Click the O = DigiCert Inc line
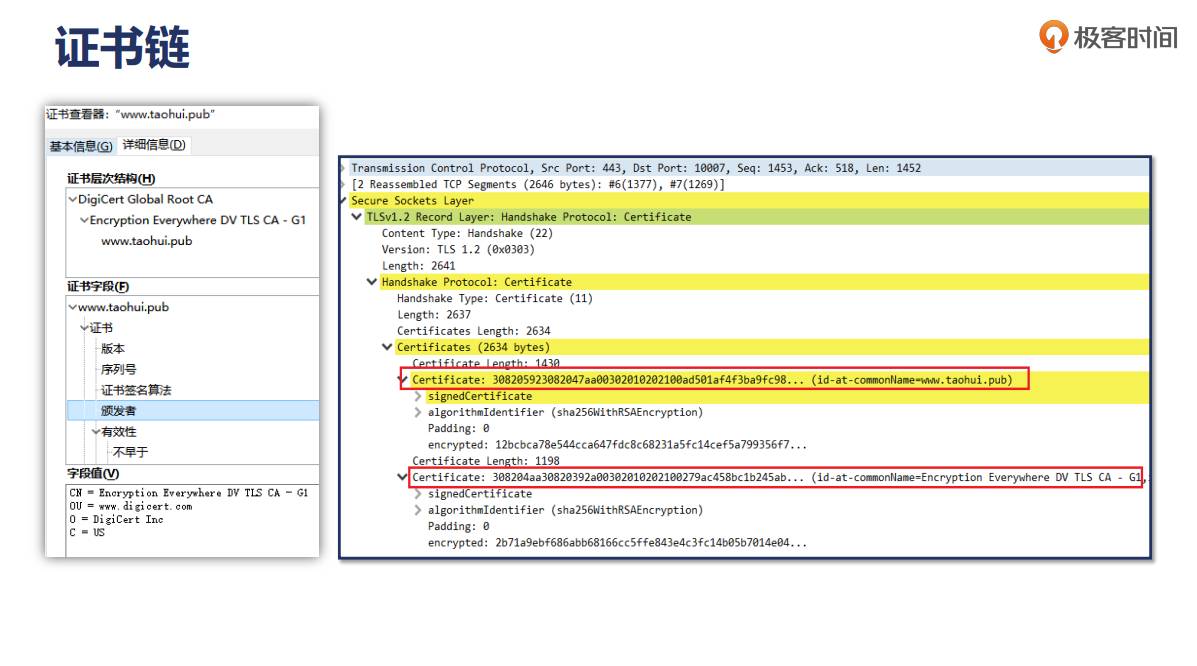Screen dimensions: 1197x666 pyautogui.click(x=116, y=519)
